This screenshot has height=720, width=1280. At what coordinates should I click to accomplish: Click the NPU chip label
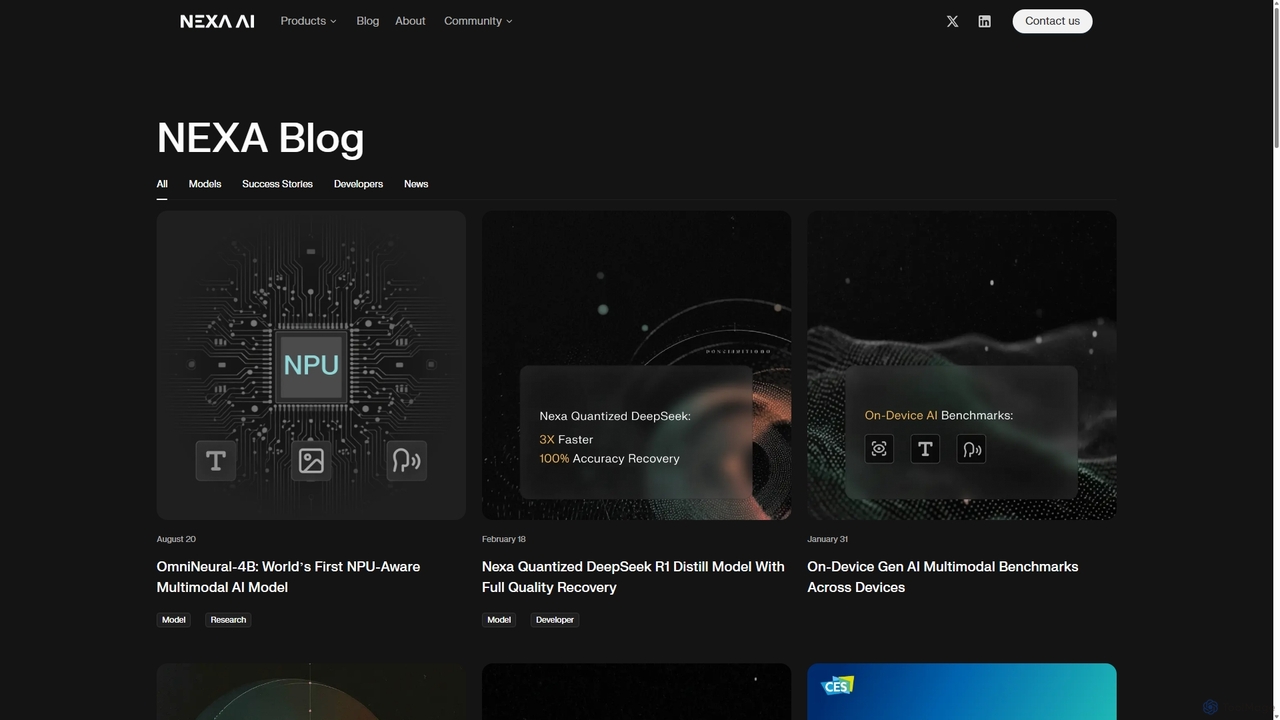(x=311, y=366)
